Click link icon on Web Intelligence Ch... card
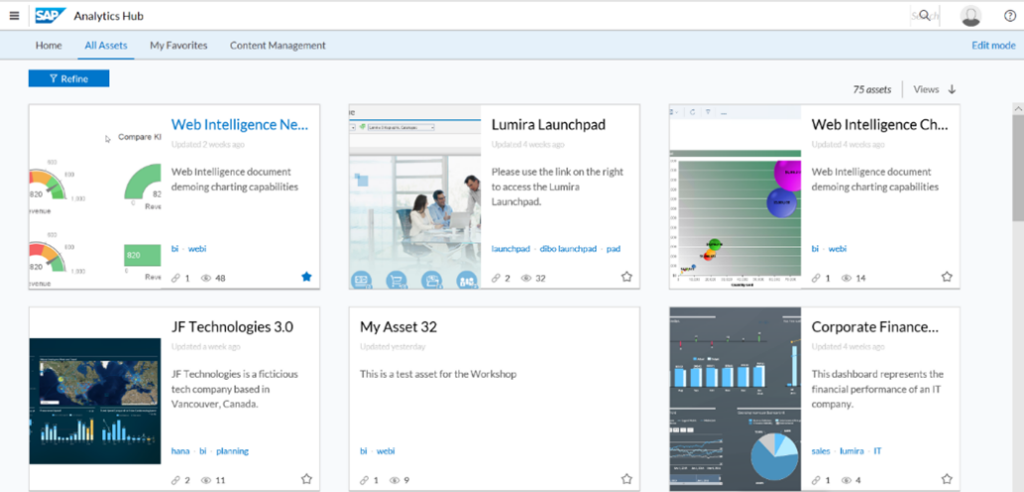 816,278
